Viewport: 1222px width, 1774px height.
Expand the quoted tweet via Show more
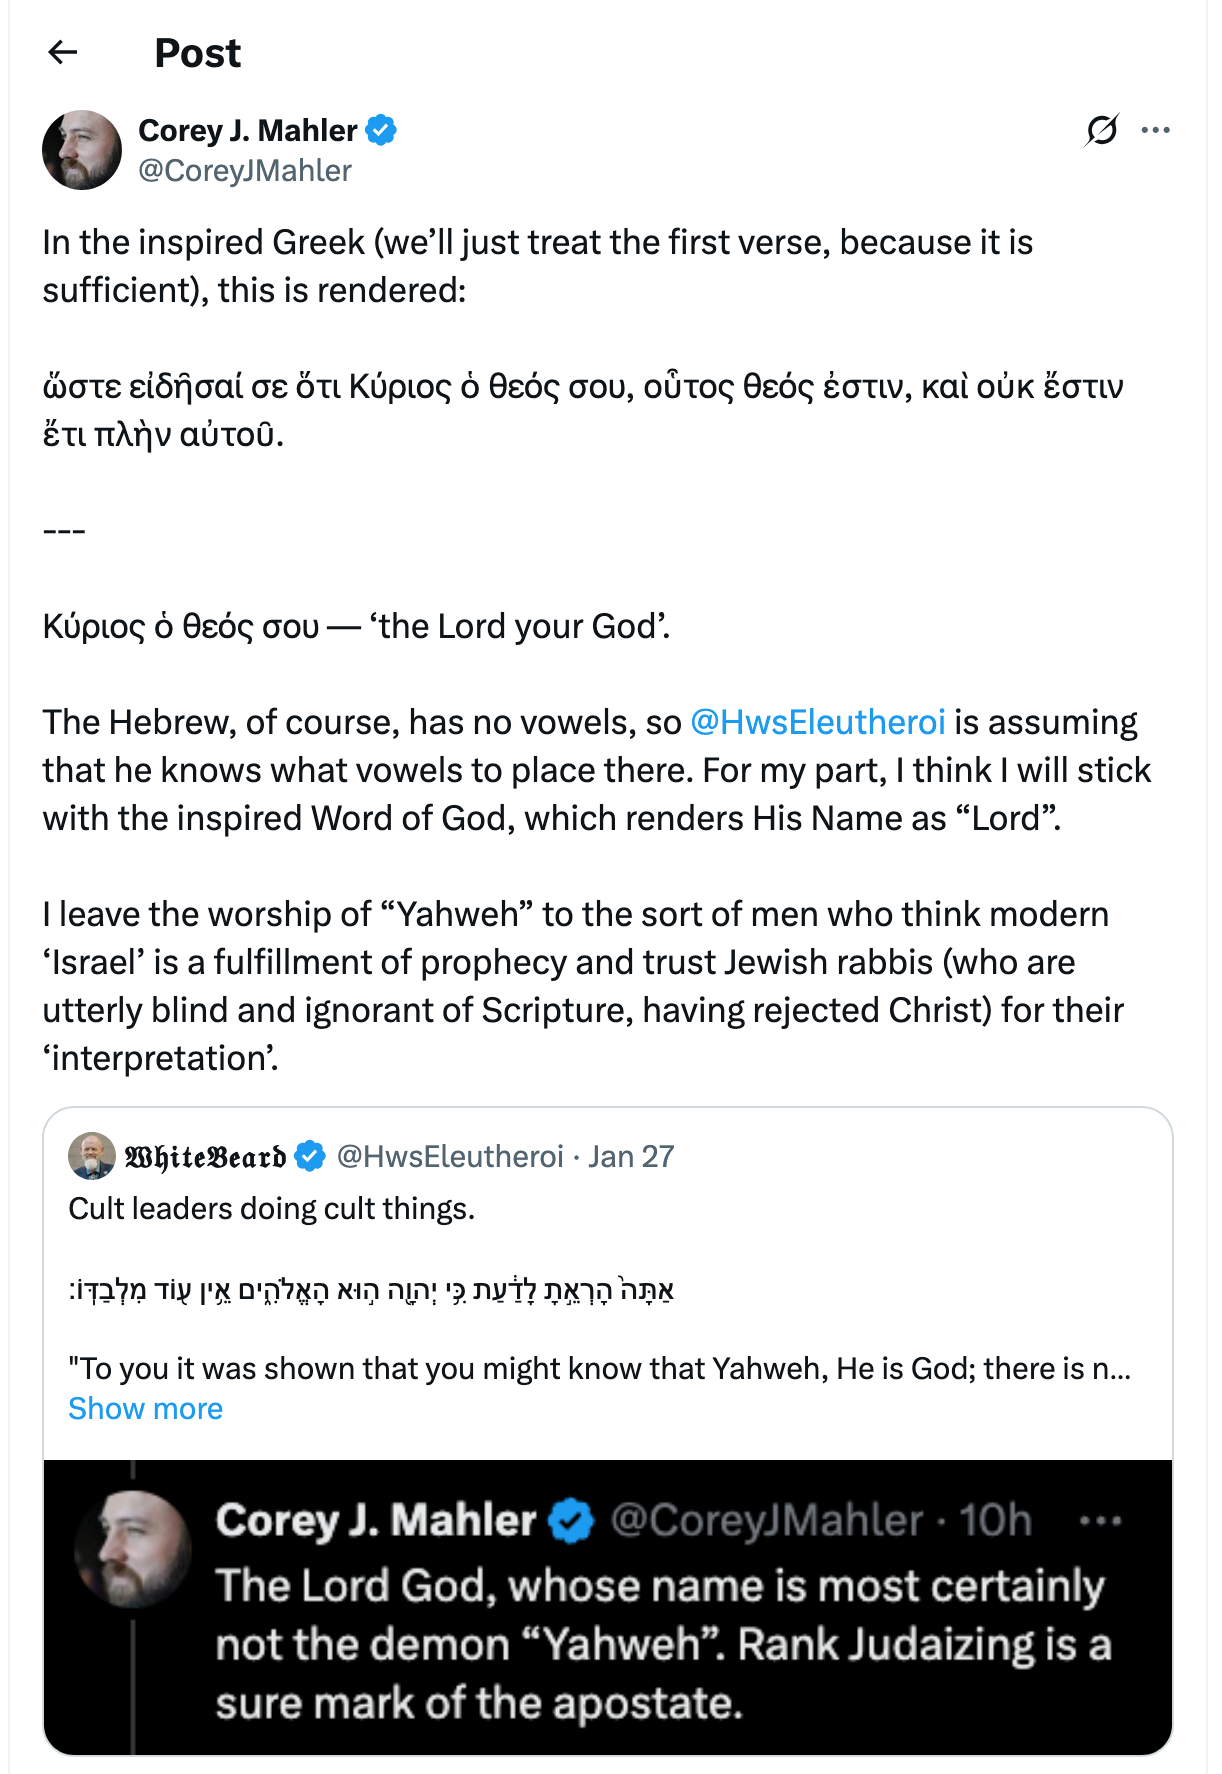tap(146, 1408)
